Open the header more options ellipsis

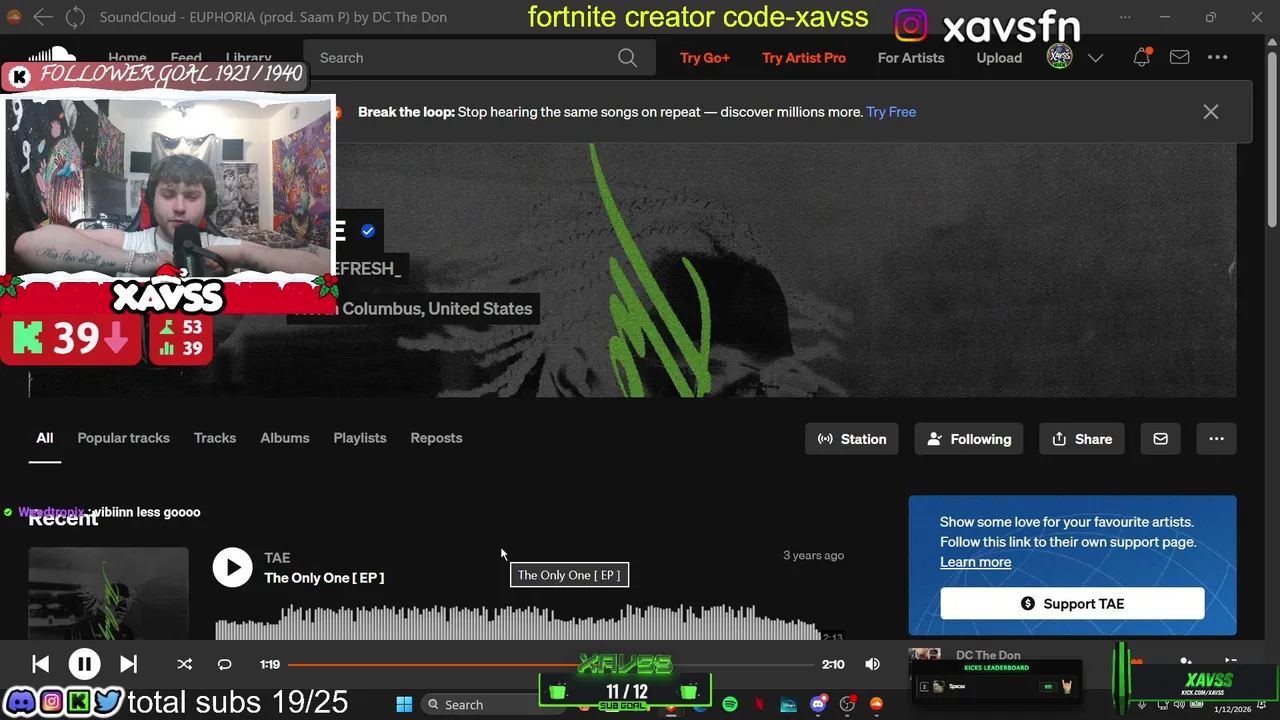[x=1217, y=58]
